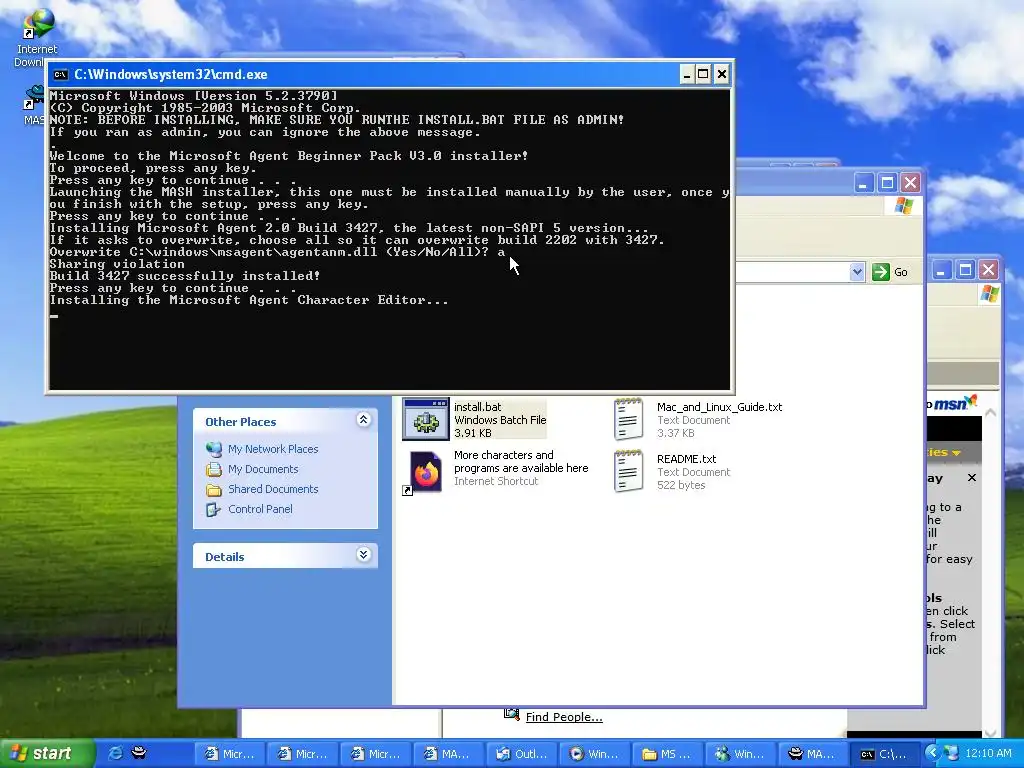Open the Mac_and_Linux_Guide.txt document icon
This screenshot has width=1024, height=768.
pos(628,419)
